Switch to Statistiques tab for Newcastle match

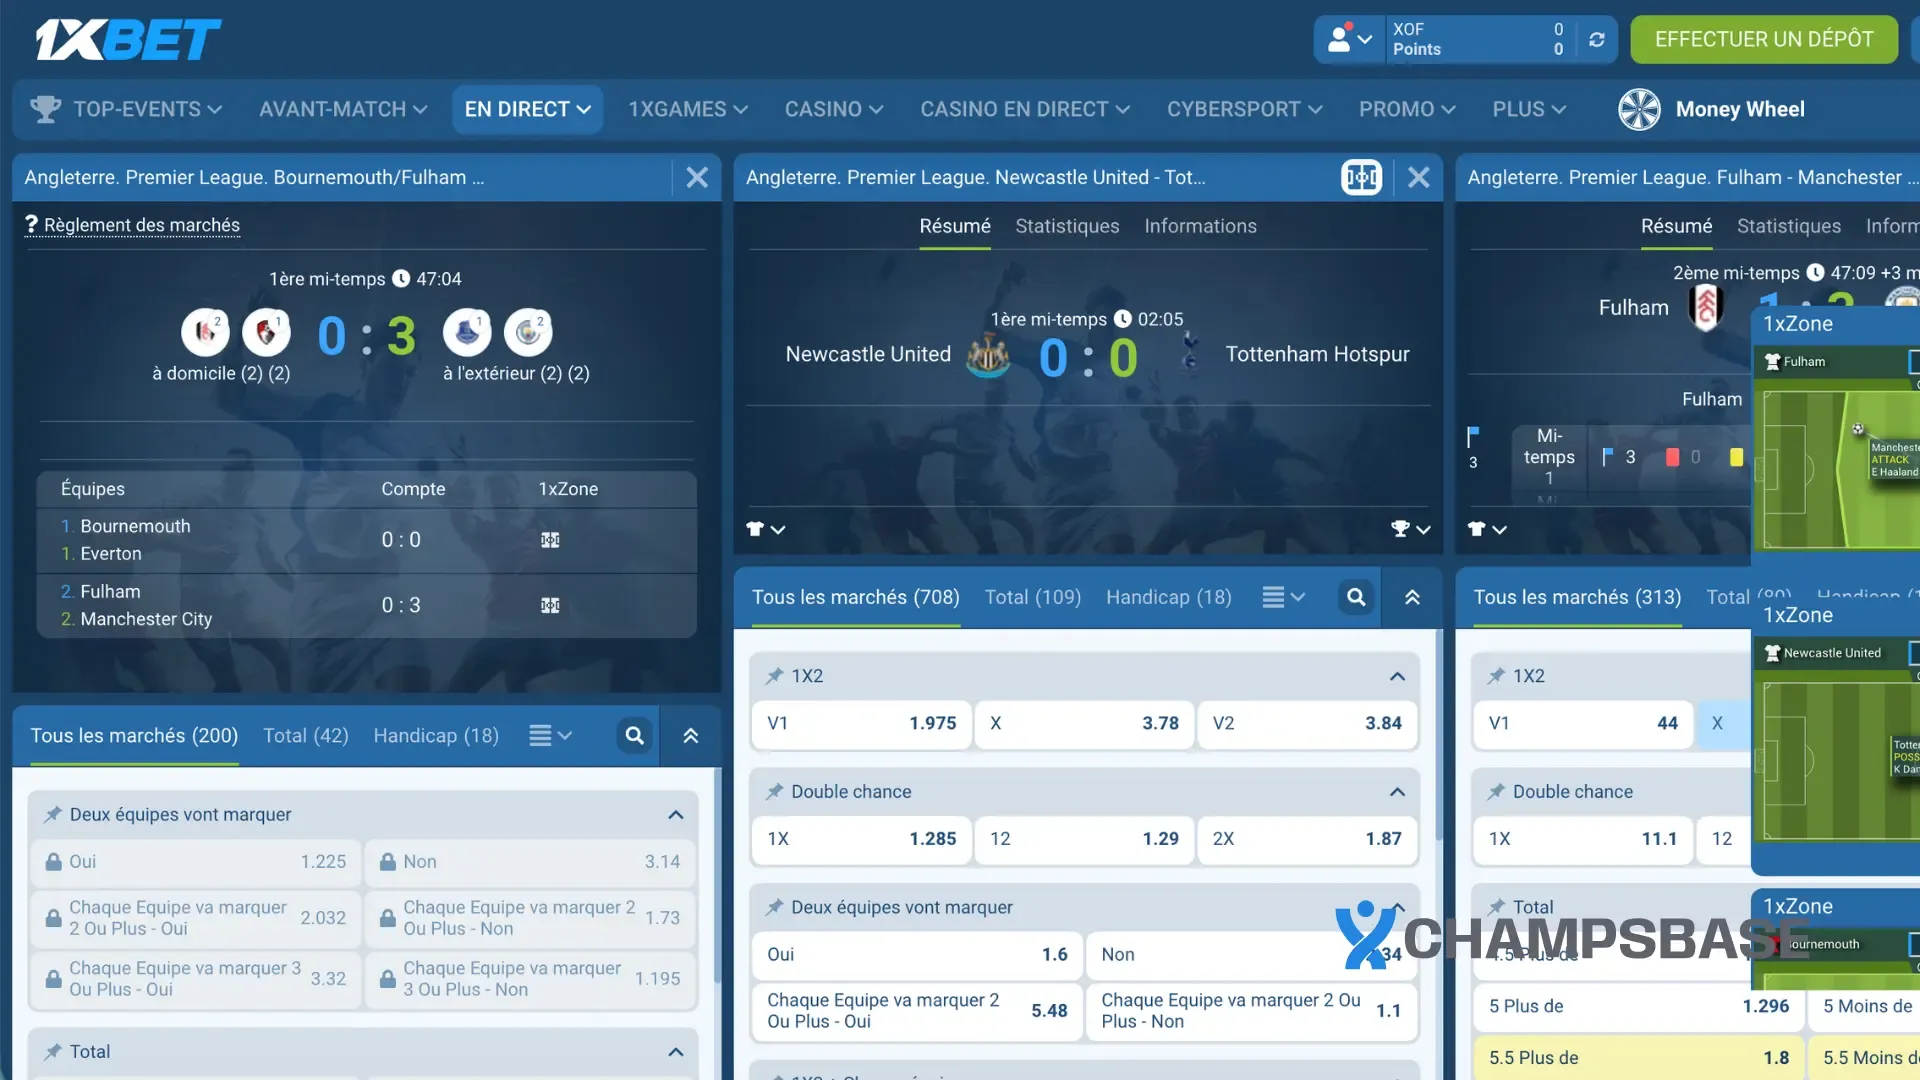[1067, 227]
